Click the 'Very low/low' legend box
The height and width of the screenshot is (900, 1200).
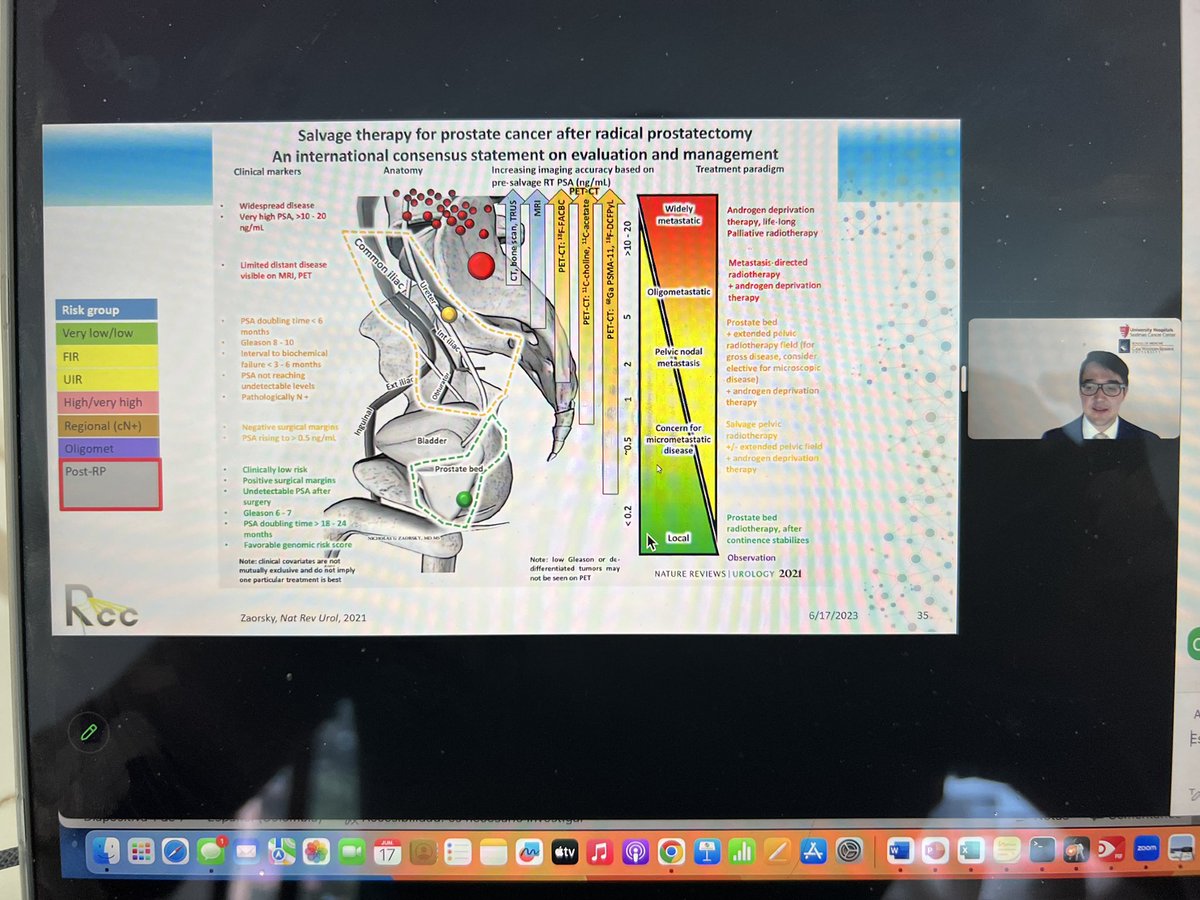pos(109,334)
